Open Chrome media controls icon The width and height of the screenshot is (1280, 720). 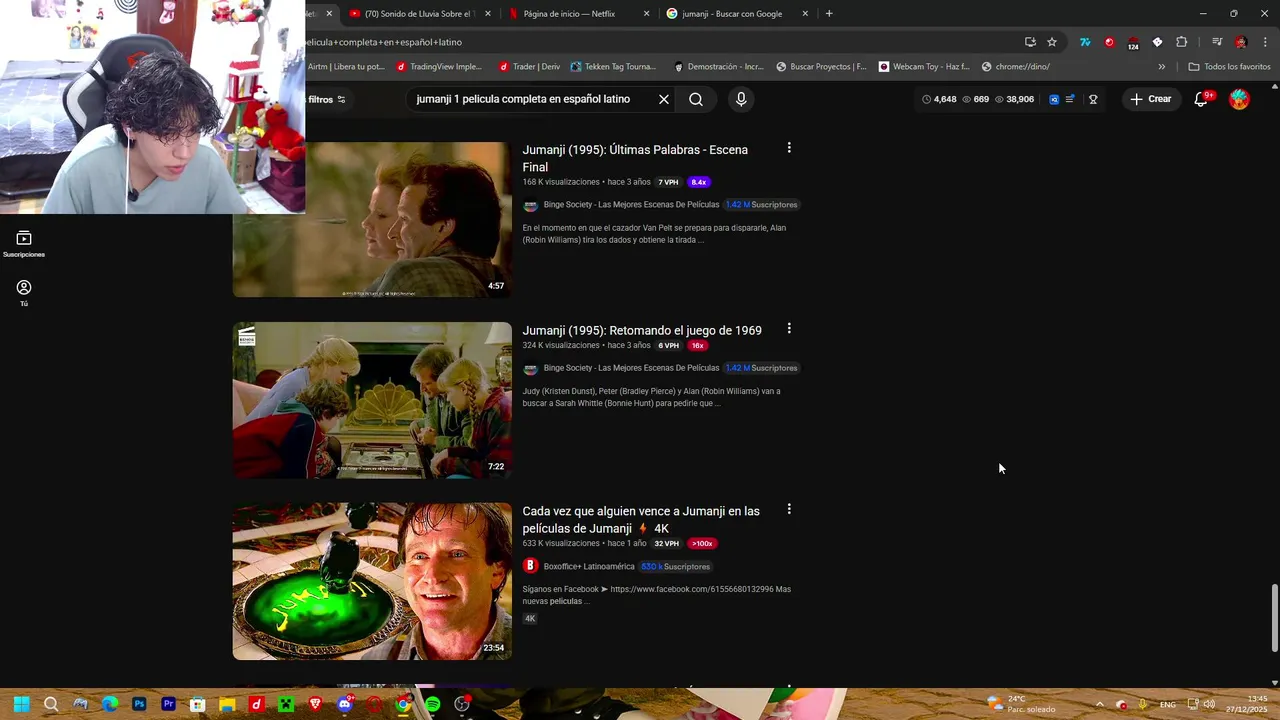[1216, 42]
